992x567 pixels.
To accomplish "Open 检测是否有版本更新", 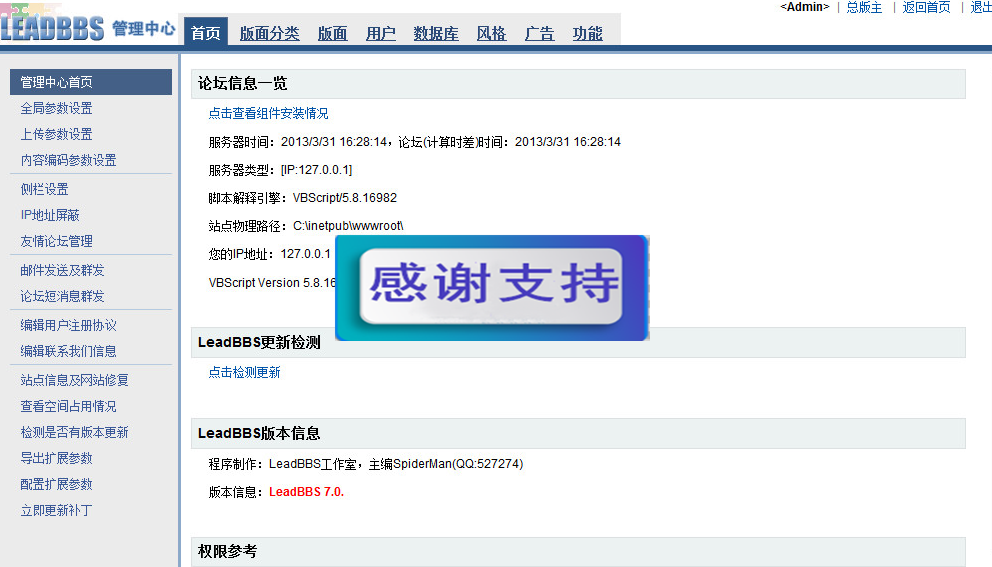I will (74, 432).
